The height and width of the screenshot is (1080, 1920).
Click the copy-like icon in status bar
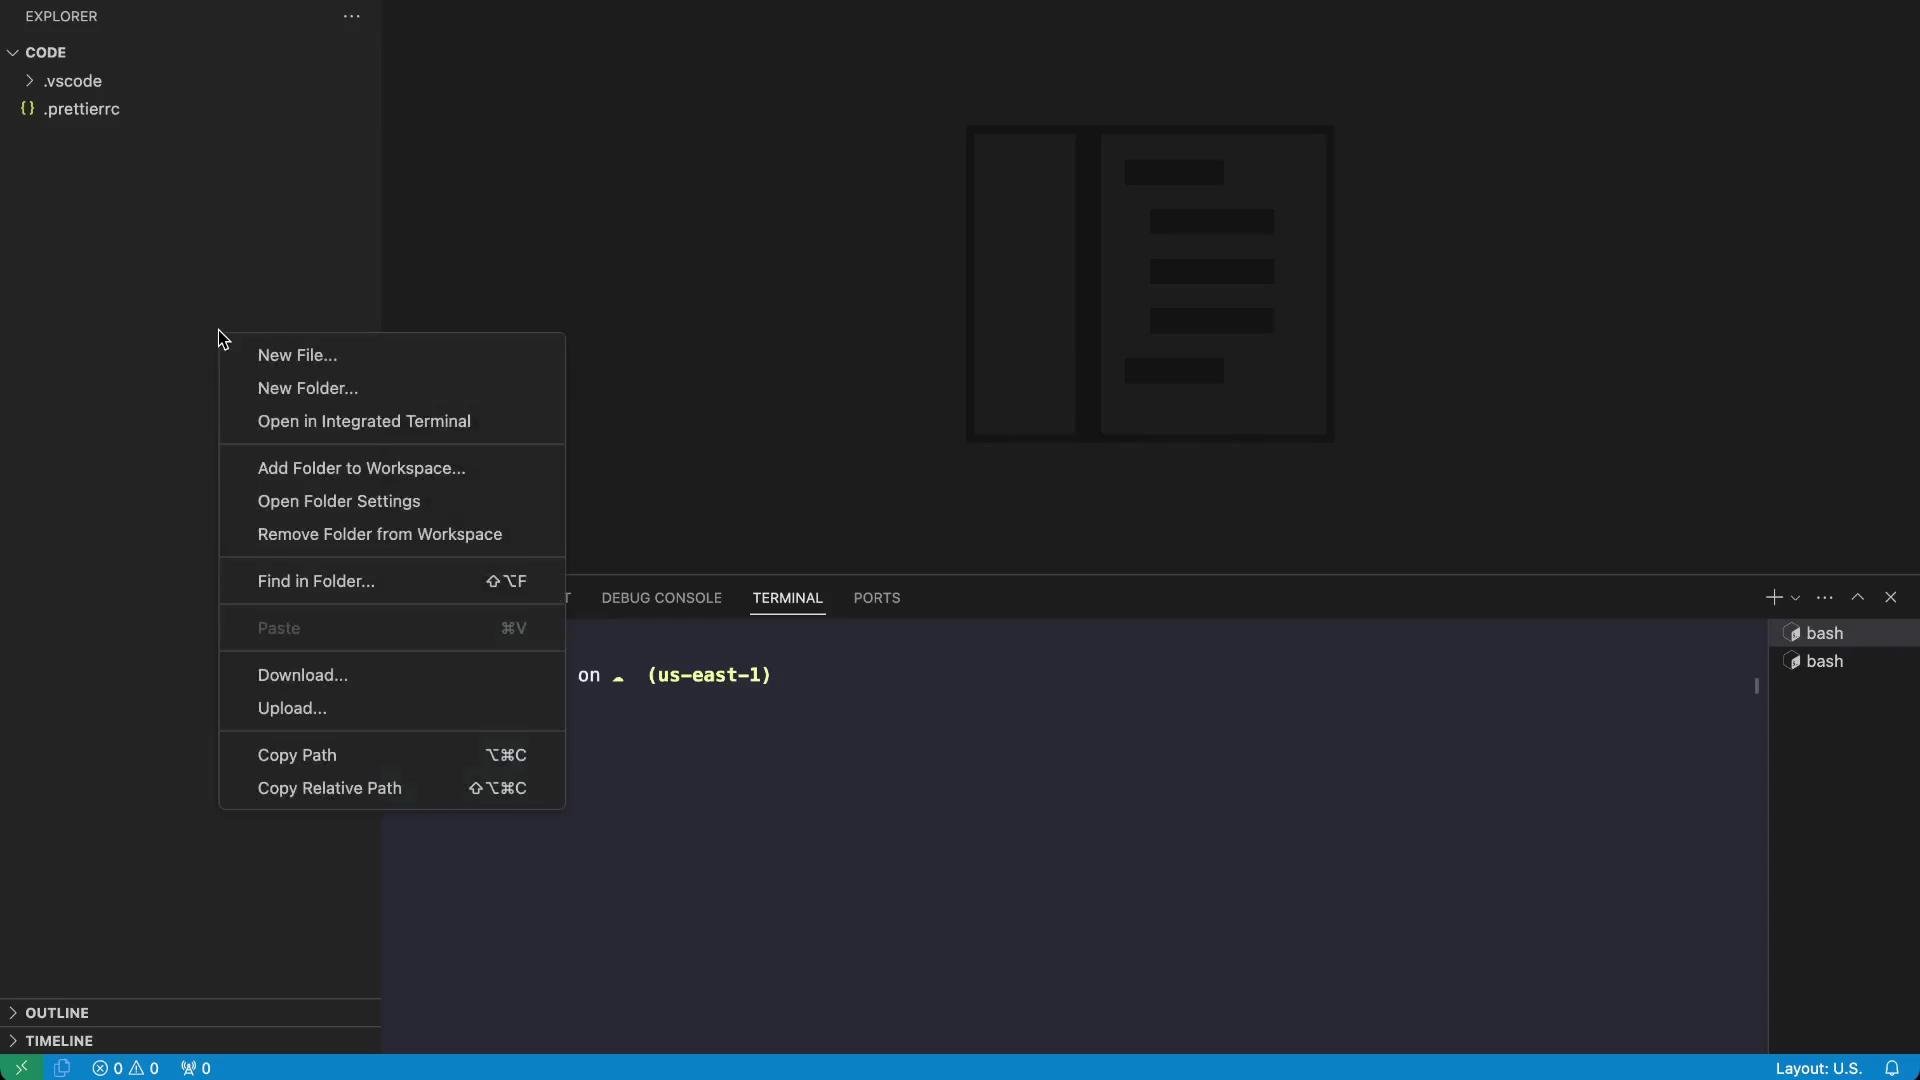62,1068
